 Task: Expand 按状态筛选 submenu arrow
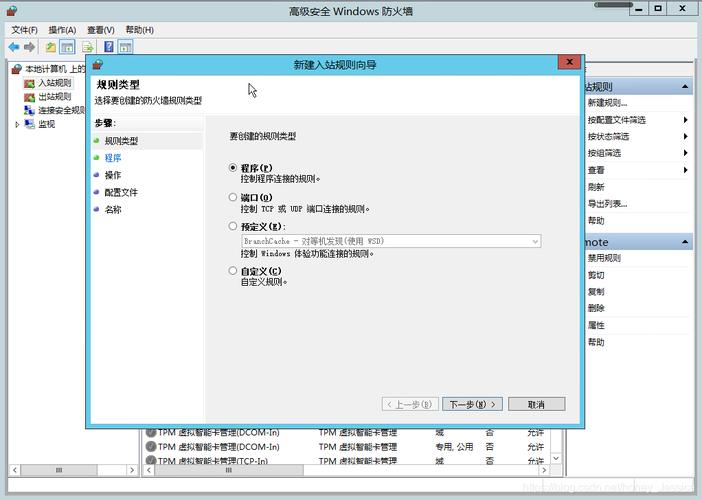coord(685,137)
